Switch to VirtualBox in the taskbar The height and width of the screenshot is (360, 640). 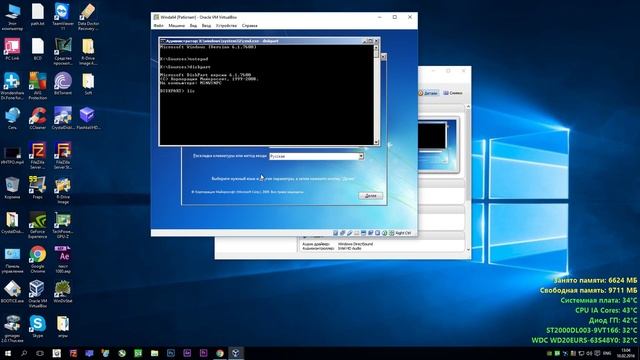tap(236, 353)
